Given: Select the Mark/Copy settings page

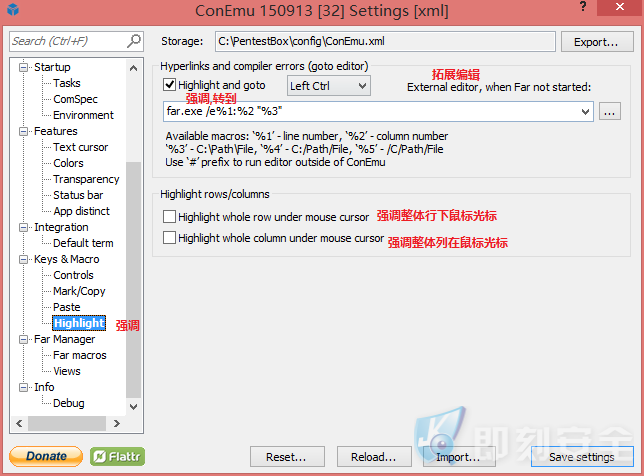Looking at the screenshot, I should tap(79, 291).
